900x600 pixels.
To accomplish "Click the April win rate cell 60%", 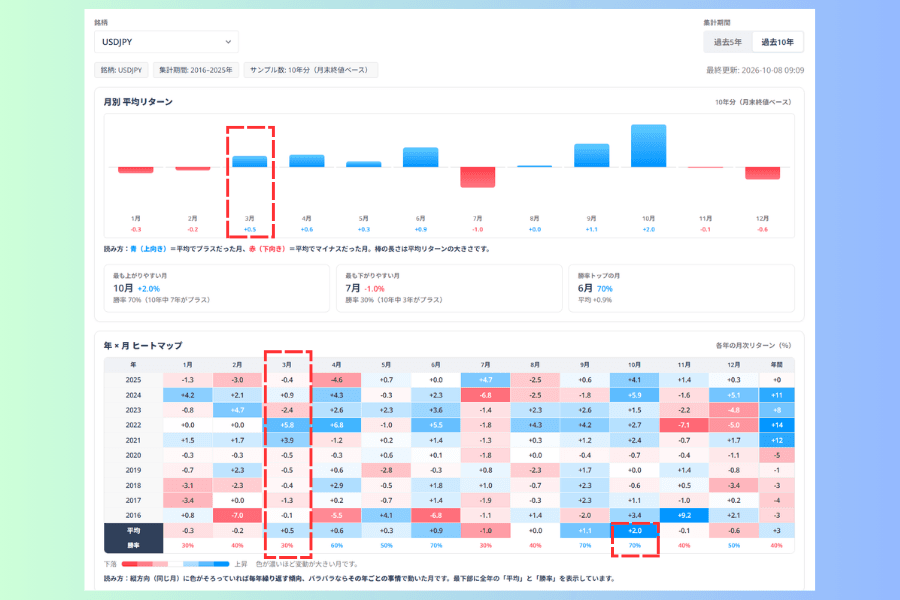I will point(336,545).
